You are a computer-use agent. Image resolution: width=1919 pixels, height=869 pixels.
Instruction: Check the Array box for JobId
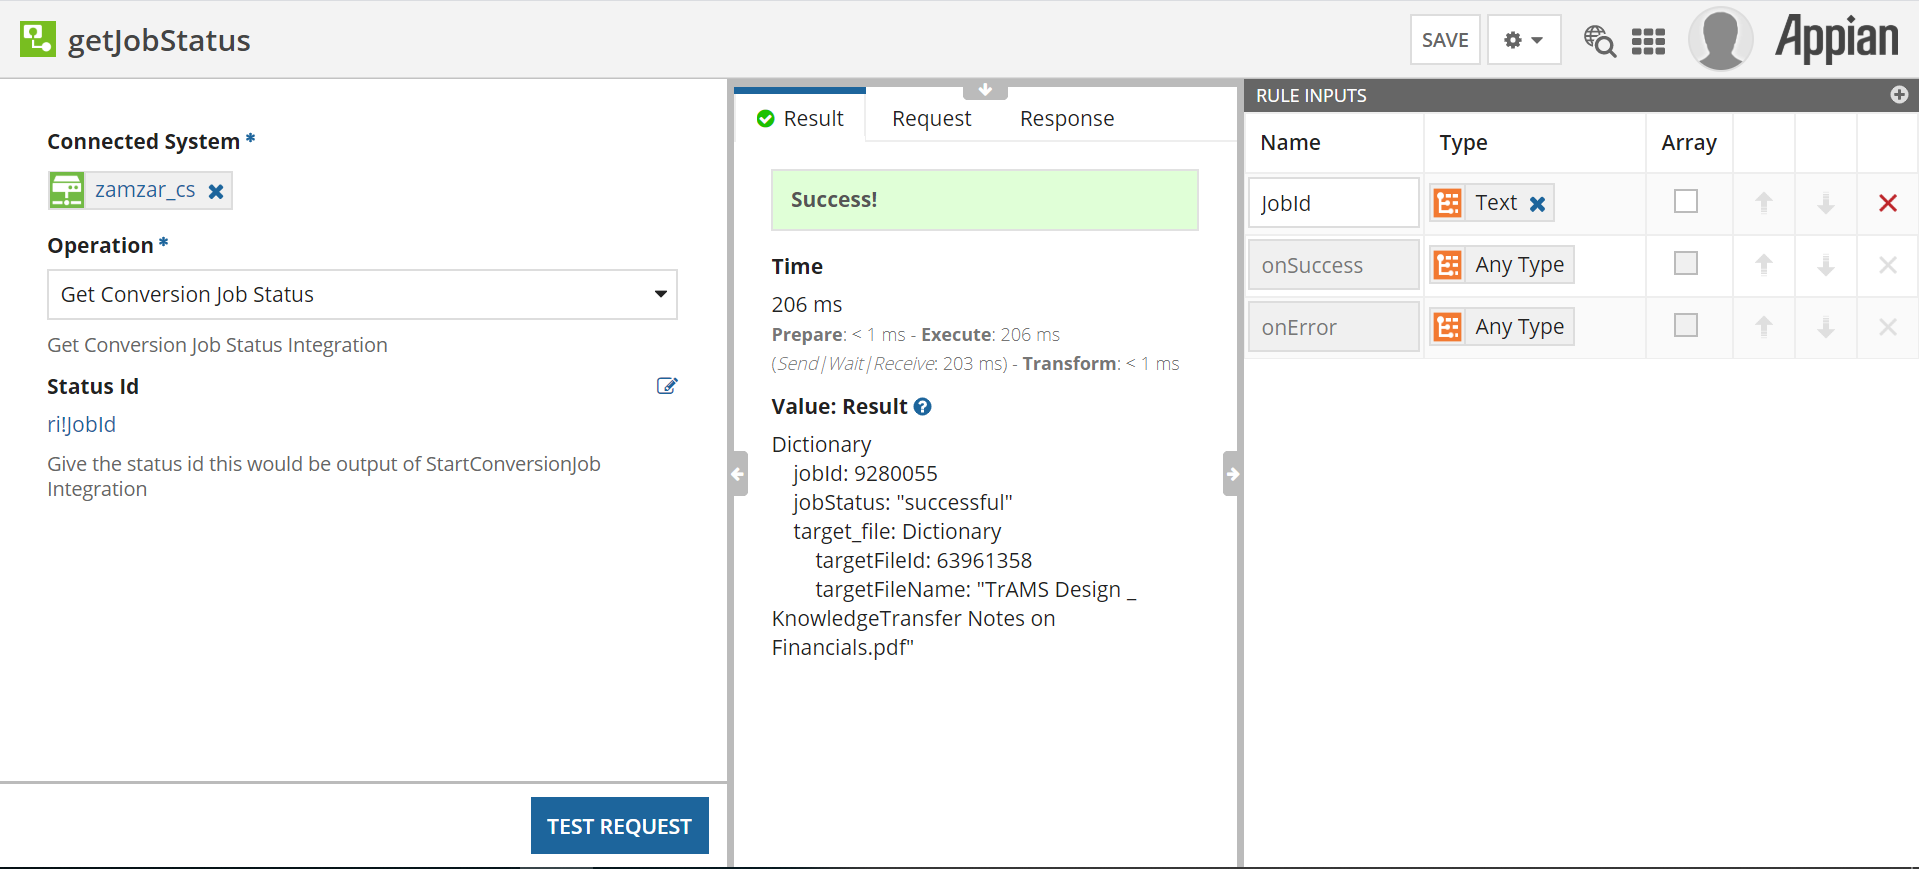click(x=1686, y=201)
